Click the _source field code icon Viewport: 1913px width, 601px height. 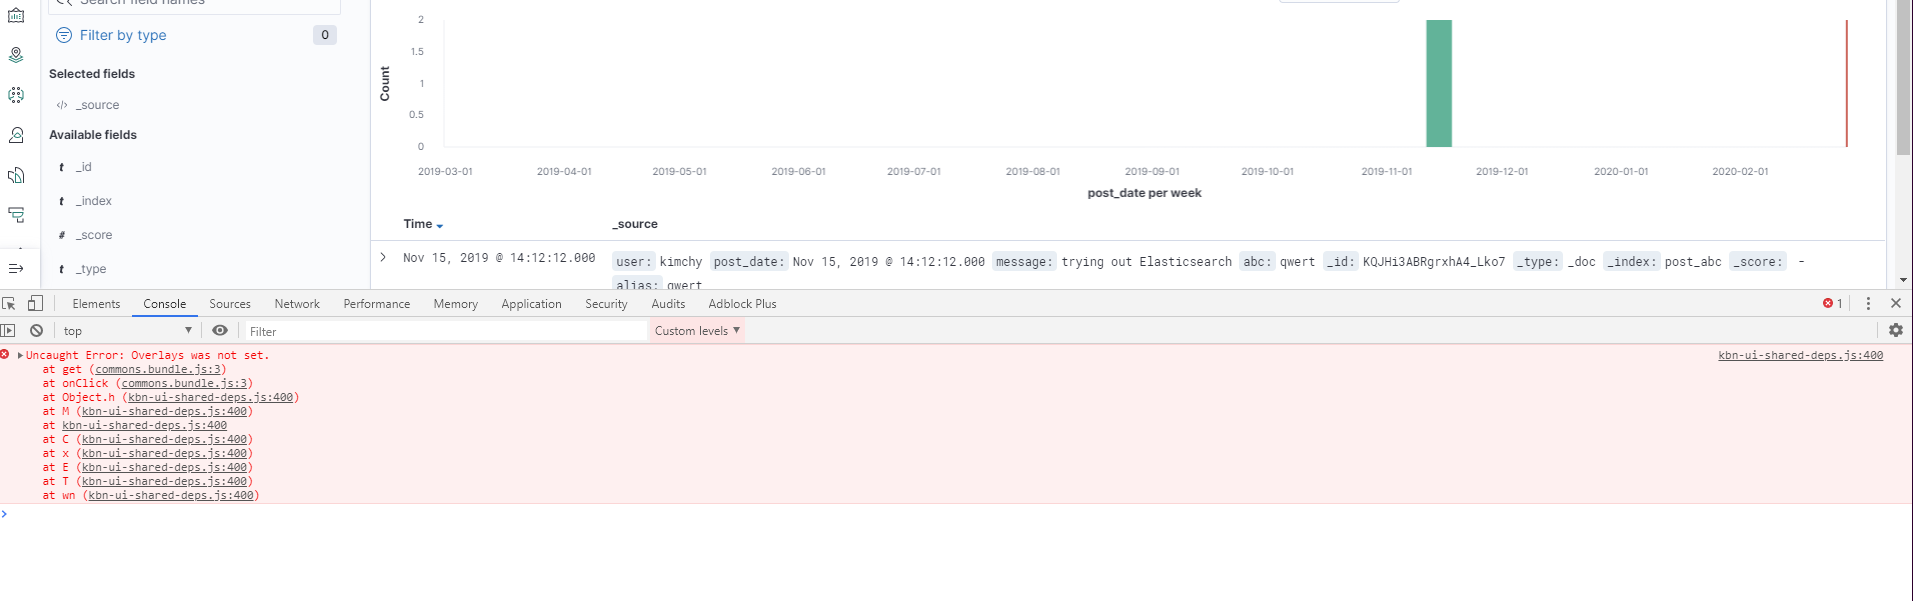62,105
